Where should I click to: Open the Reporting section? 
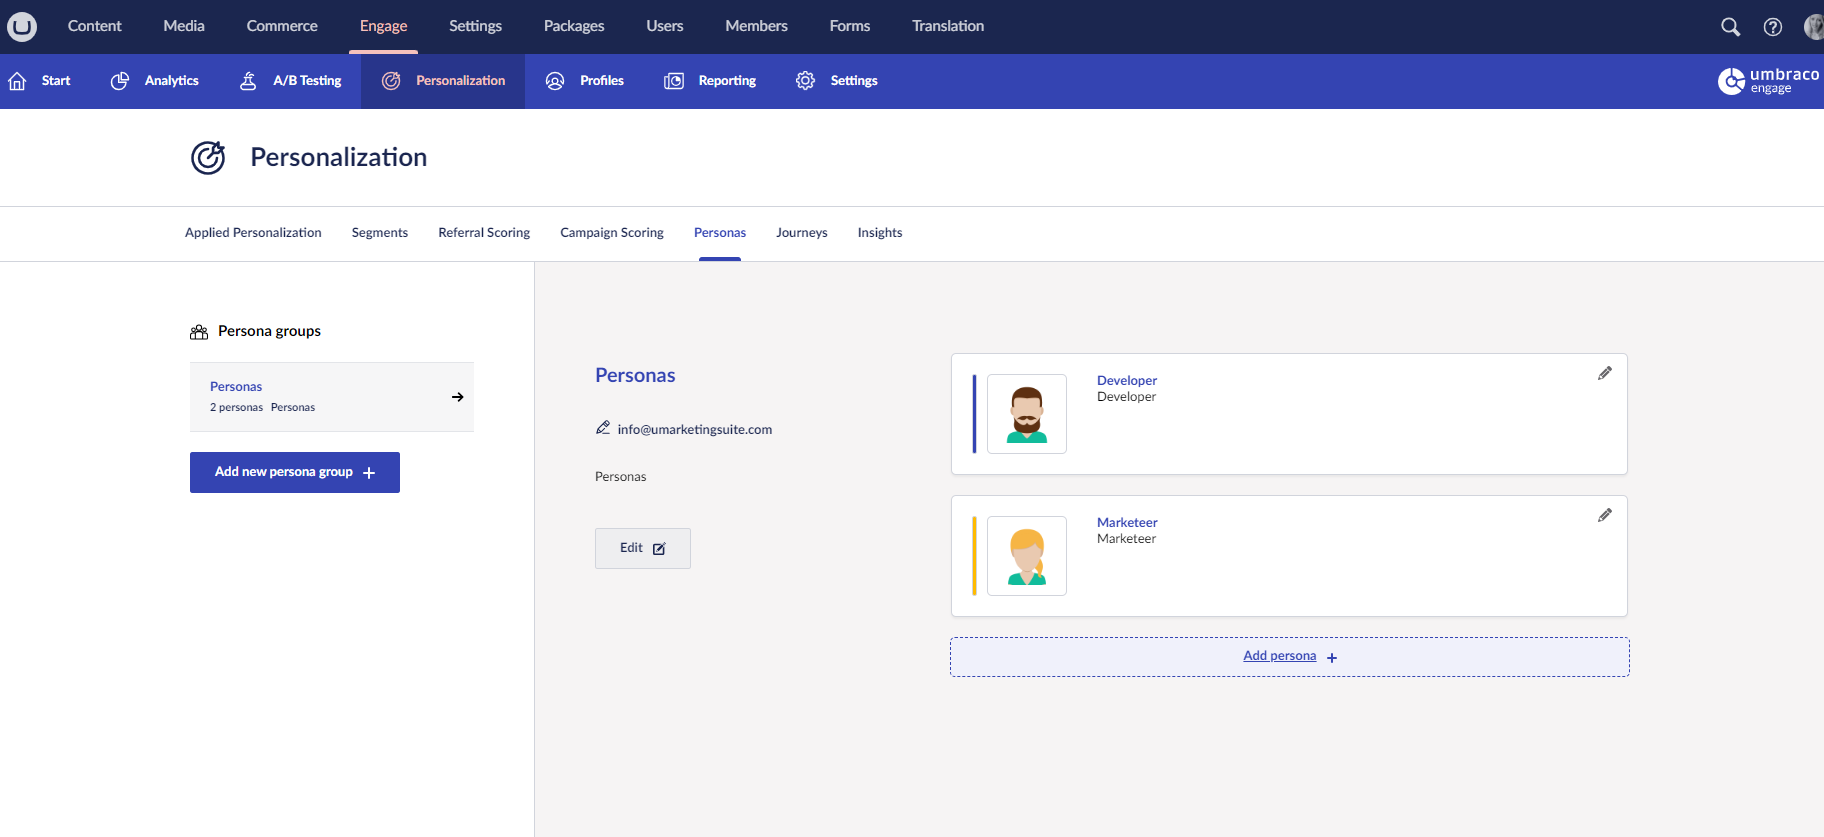coord(710,81)
